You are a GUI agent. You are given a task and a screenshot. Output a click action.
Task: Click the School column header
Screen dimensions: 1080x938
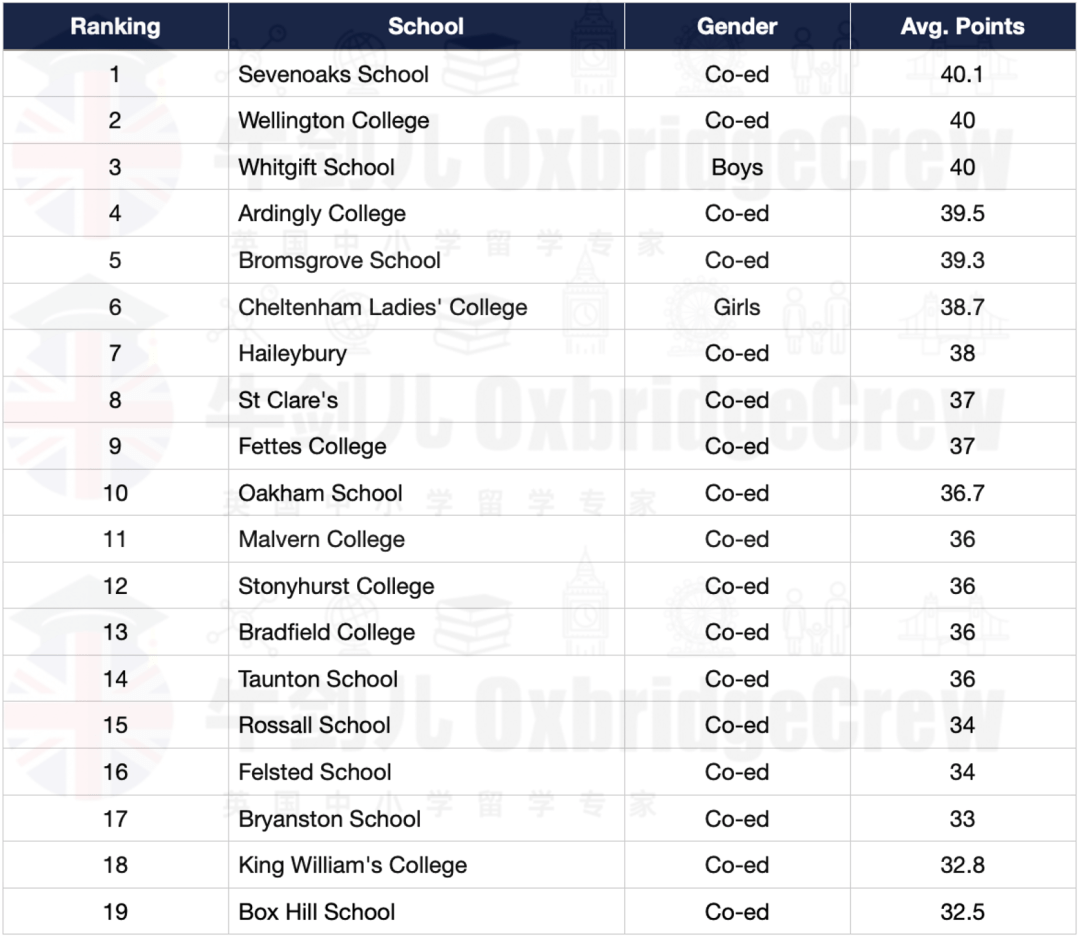pos(426,26)
